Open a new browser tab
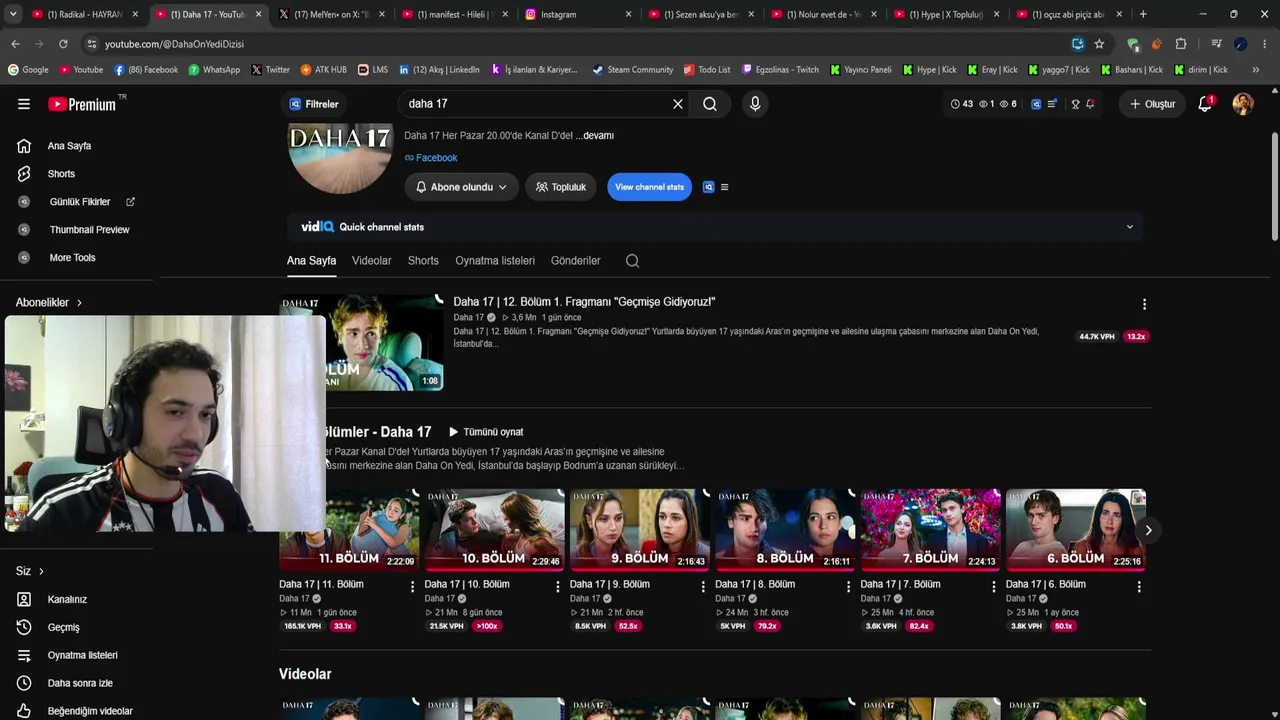 coord(1143,14)
